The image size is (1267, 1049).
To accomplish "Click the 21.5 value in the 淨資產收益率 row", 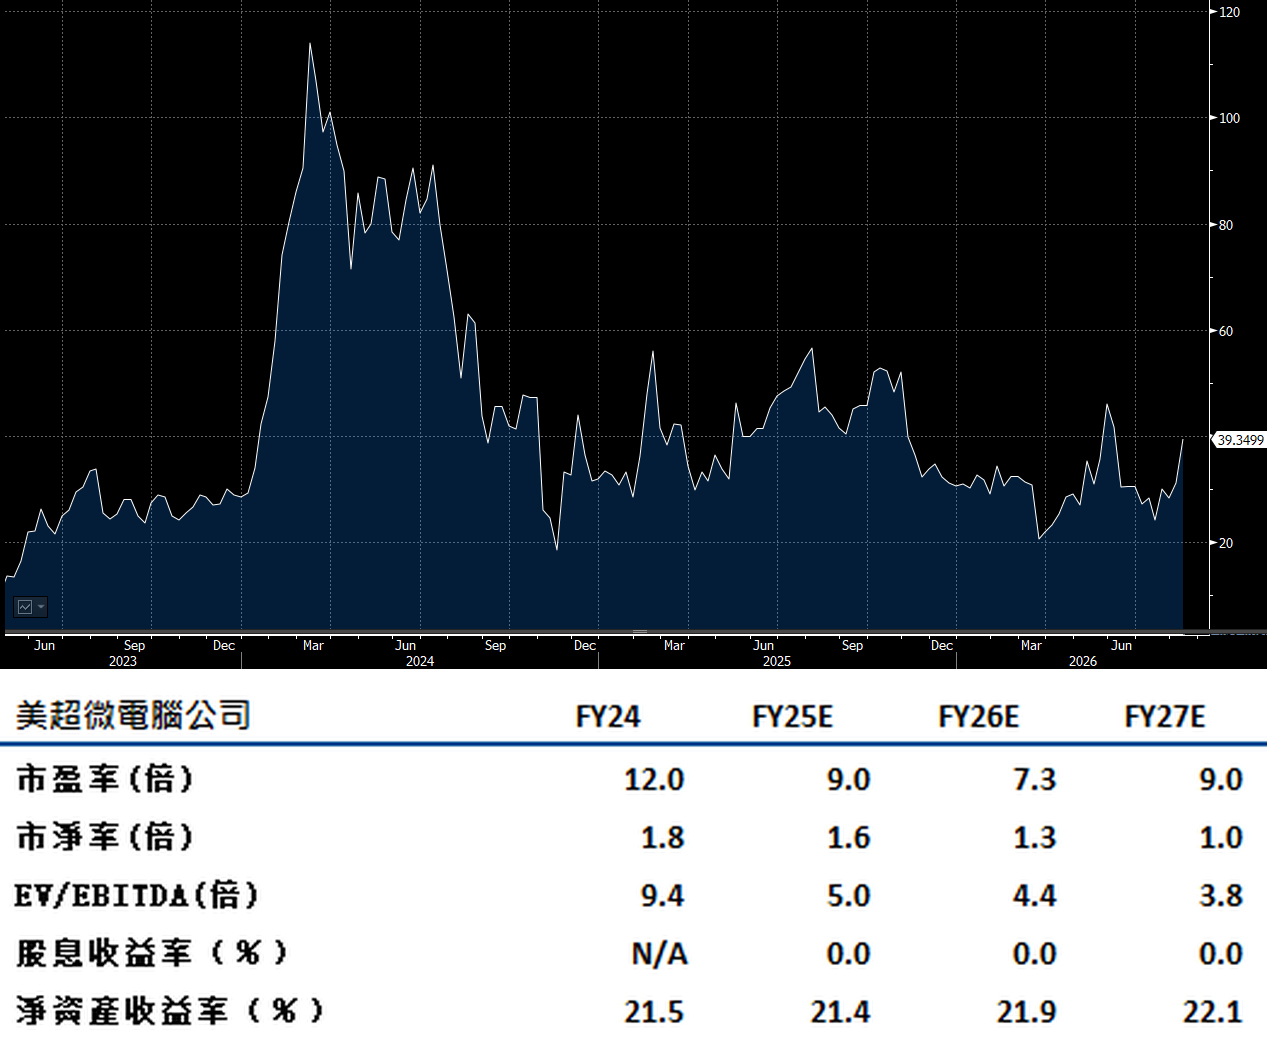I will click(x=654, y=1011).
